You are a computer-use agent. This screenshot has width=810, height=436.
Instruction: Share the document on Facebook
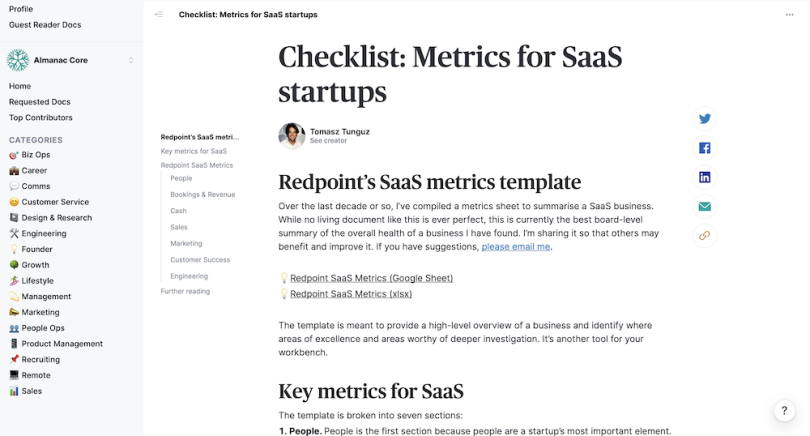[x=705, y=148]
